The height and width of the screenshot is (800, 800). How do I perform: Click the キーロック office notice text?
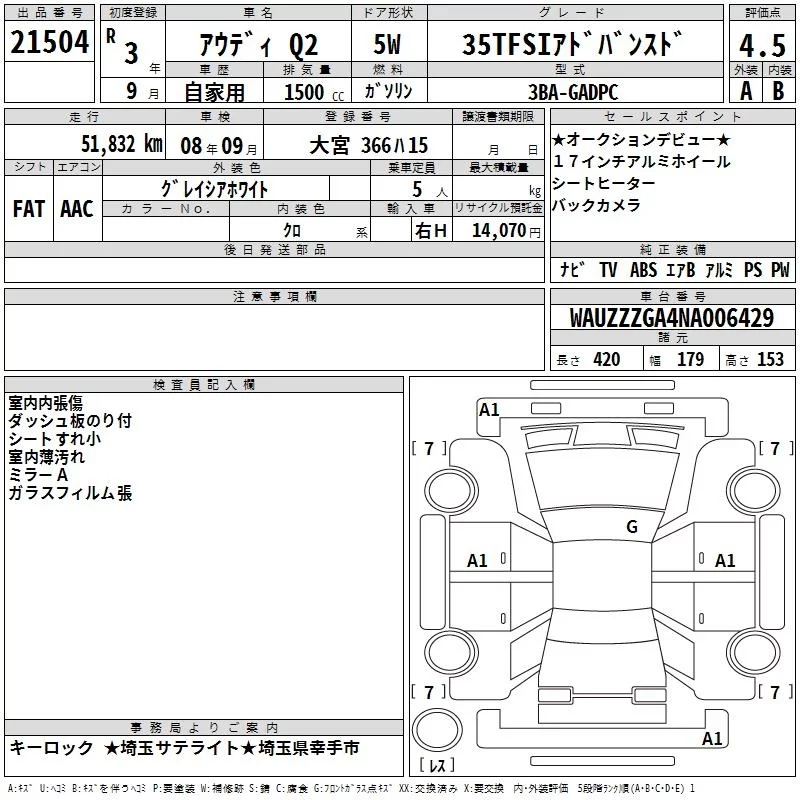coord(51,748)
